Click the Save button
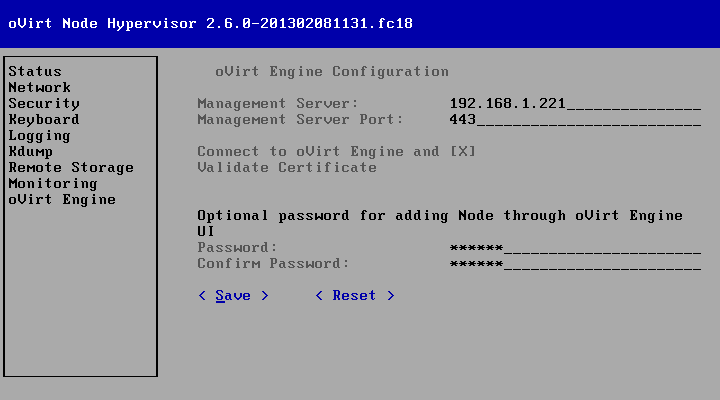 pos(233,296)
